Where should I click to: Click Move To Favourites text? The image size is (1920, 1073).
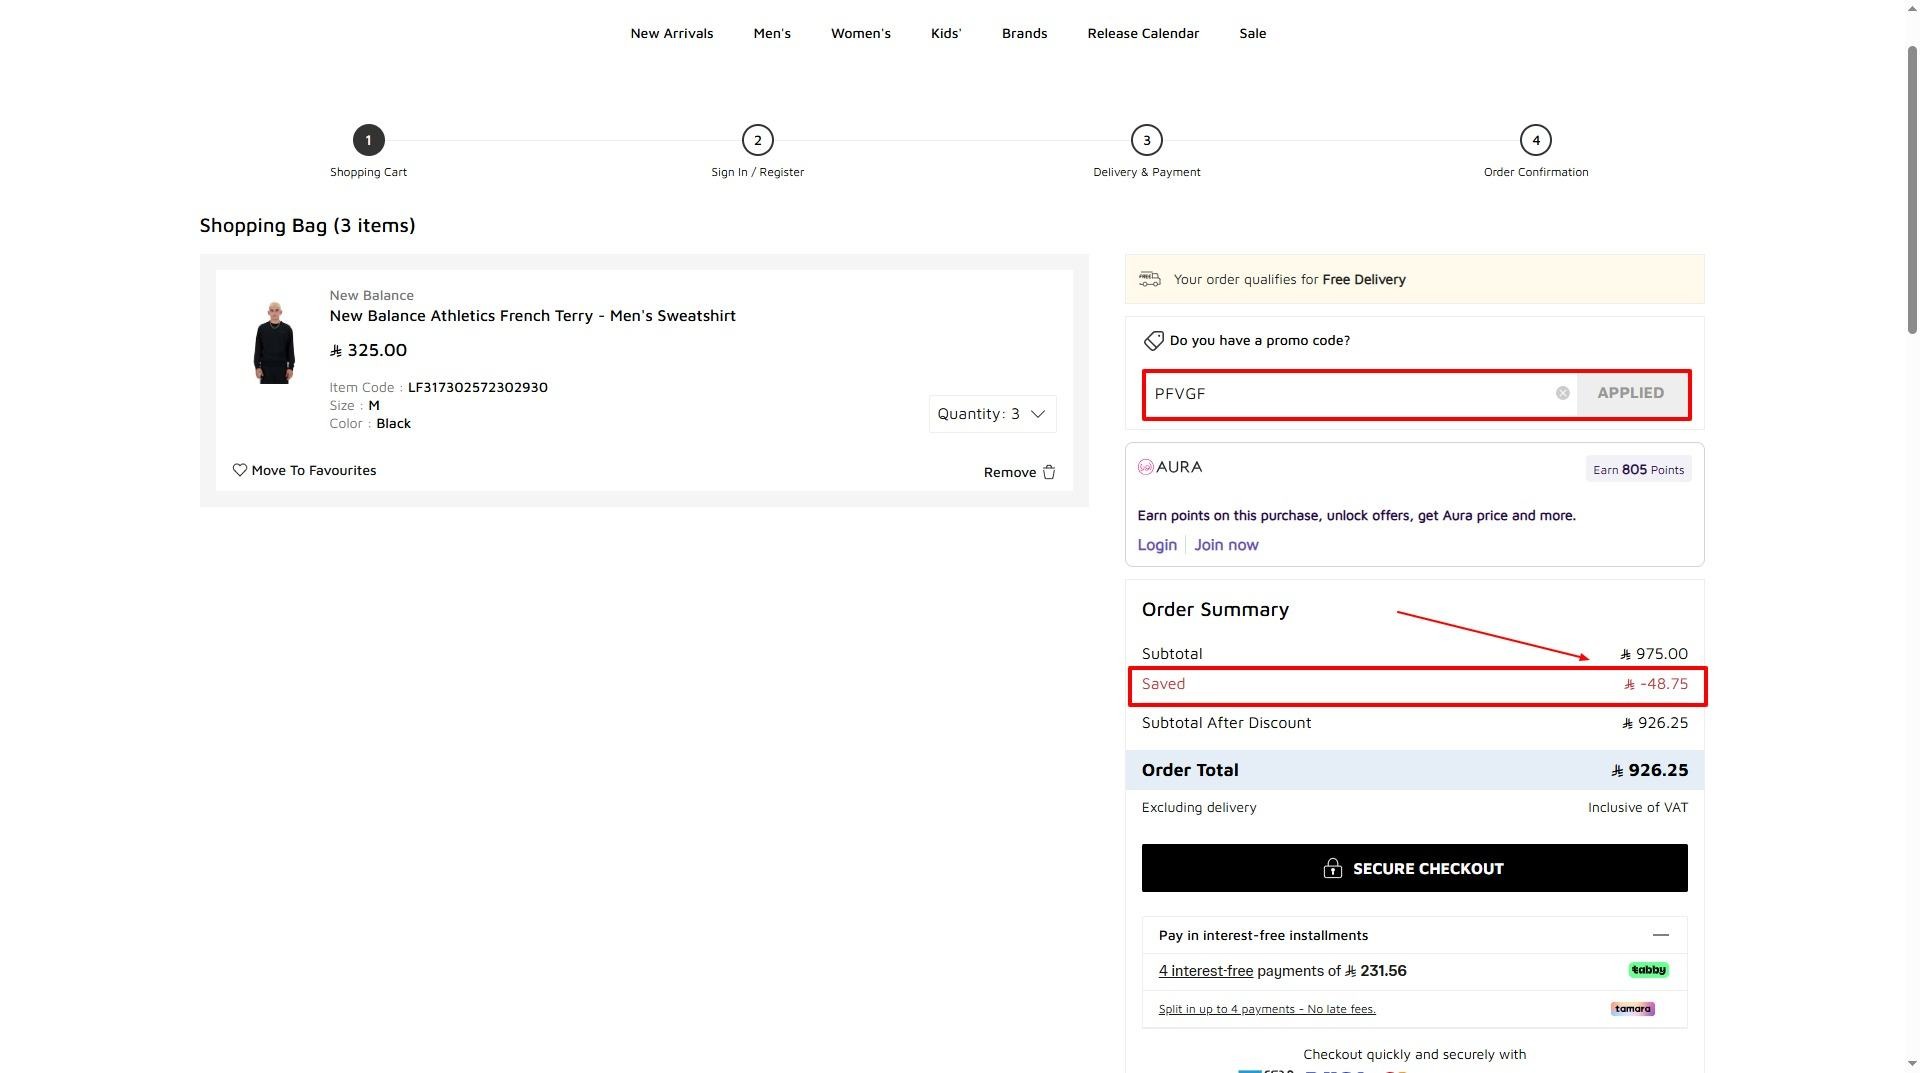point(313,470)
